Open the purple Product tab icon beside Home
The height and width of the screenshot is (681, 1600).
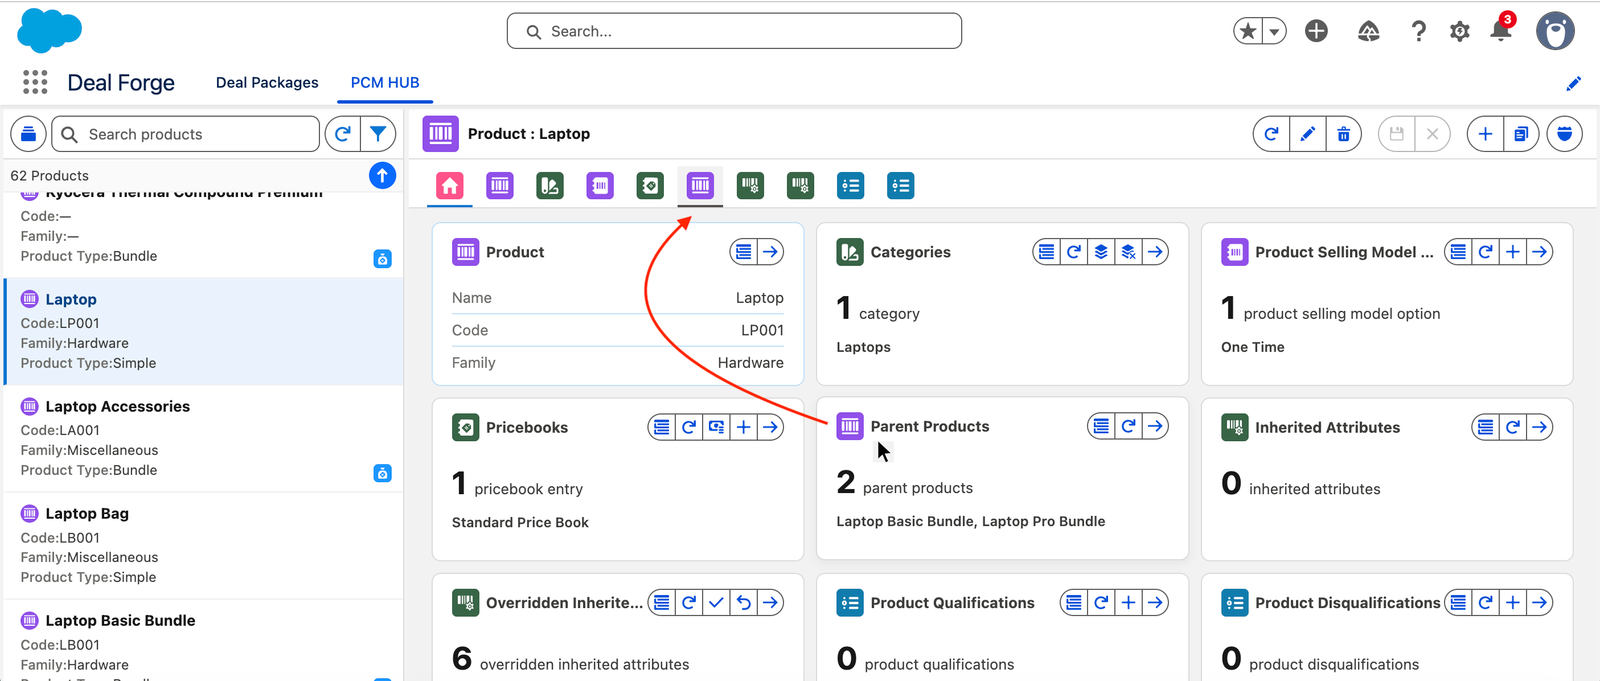click(500, 185)
